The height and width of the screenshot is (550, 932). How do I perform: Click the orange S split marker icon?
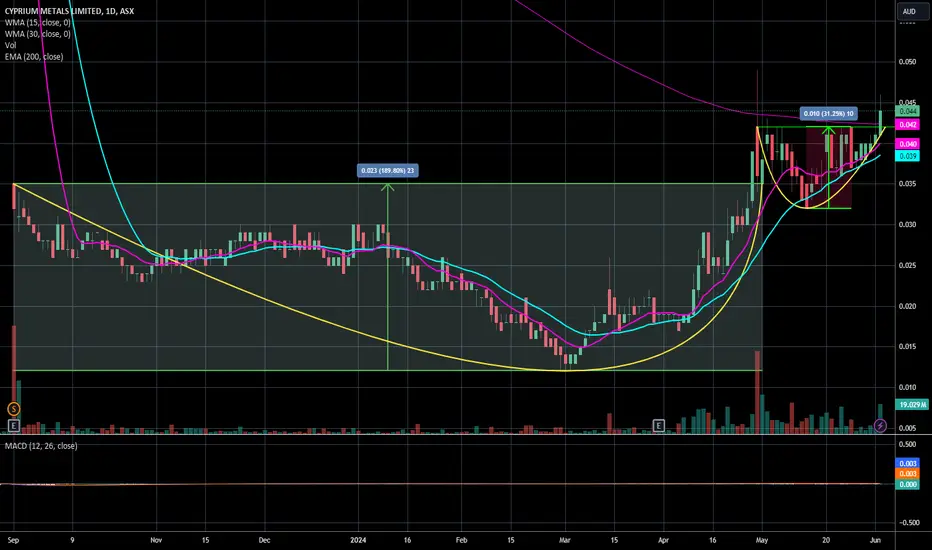[14, 408]
